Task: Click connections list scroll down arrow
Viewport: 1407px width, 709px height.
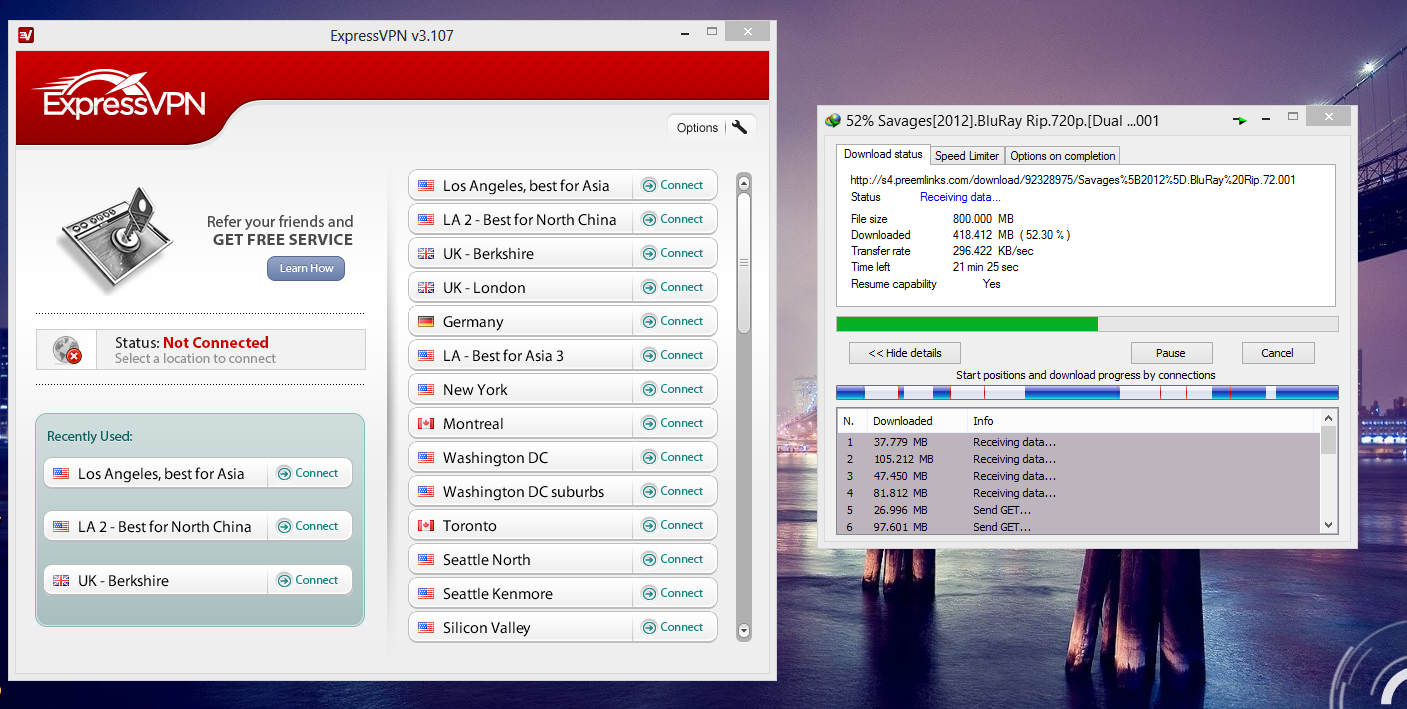Action: (1329, 525)
